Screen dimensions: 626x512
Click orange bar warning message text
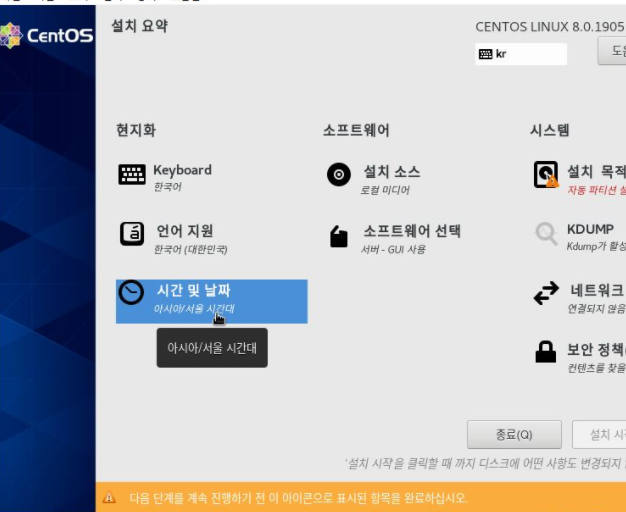pos(298,498)
